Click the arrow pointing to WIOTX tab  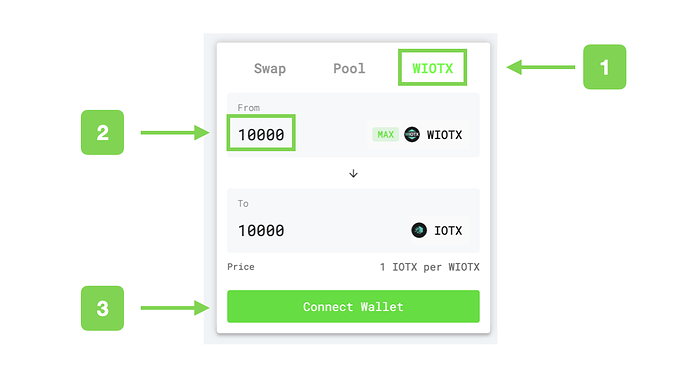coord(541,67)
